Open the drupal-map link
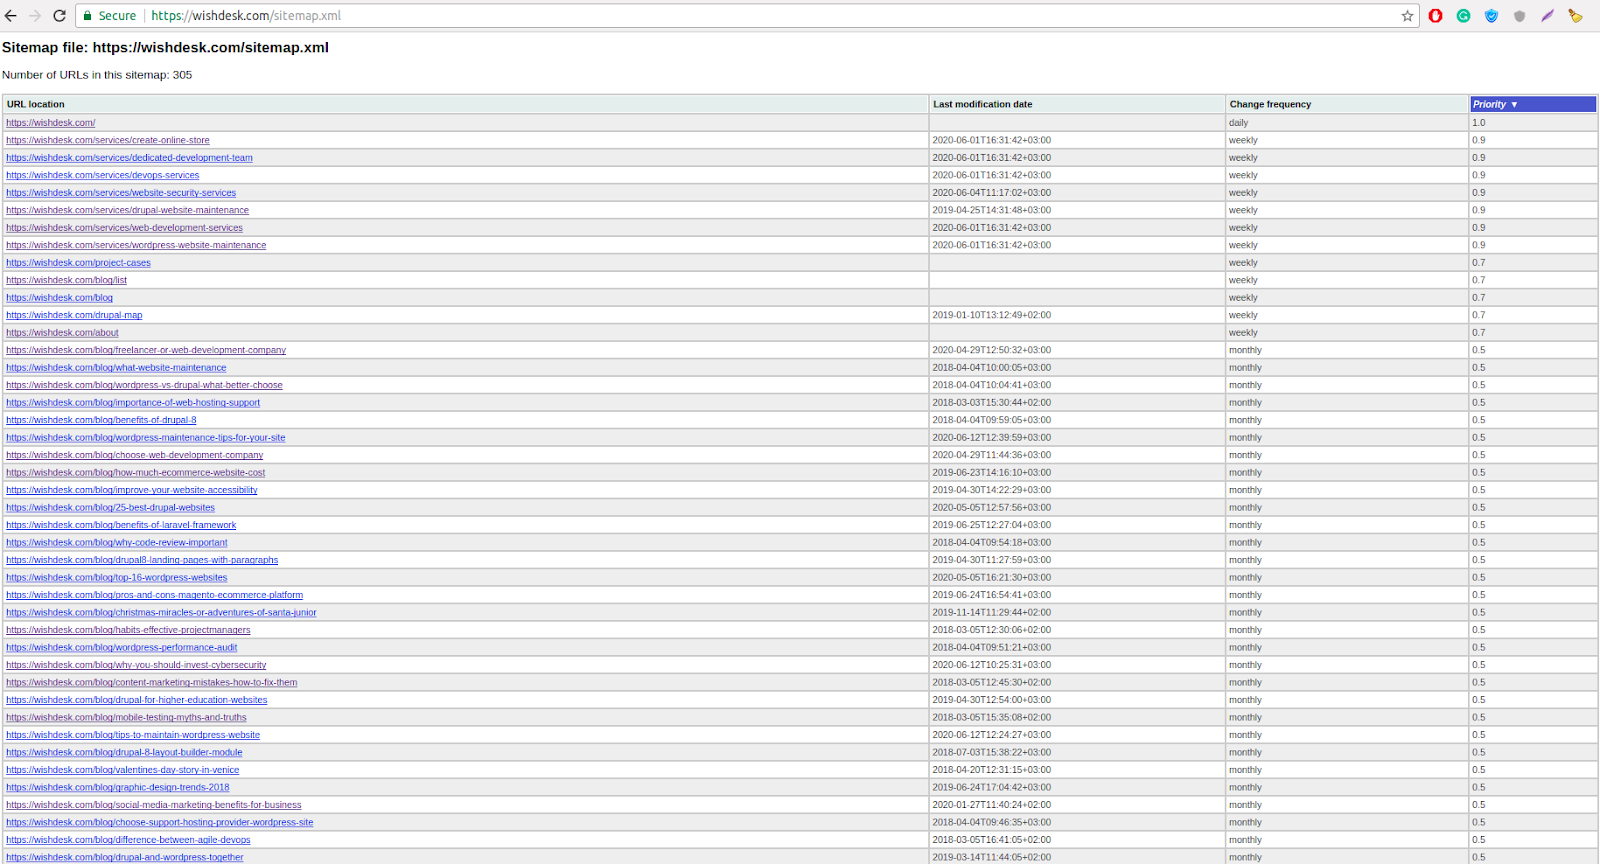 (74, 315)
